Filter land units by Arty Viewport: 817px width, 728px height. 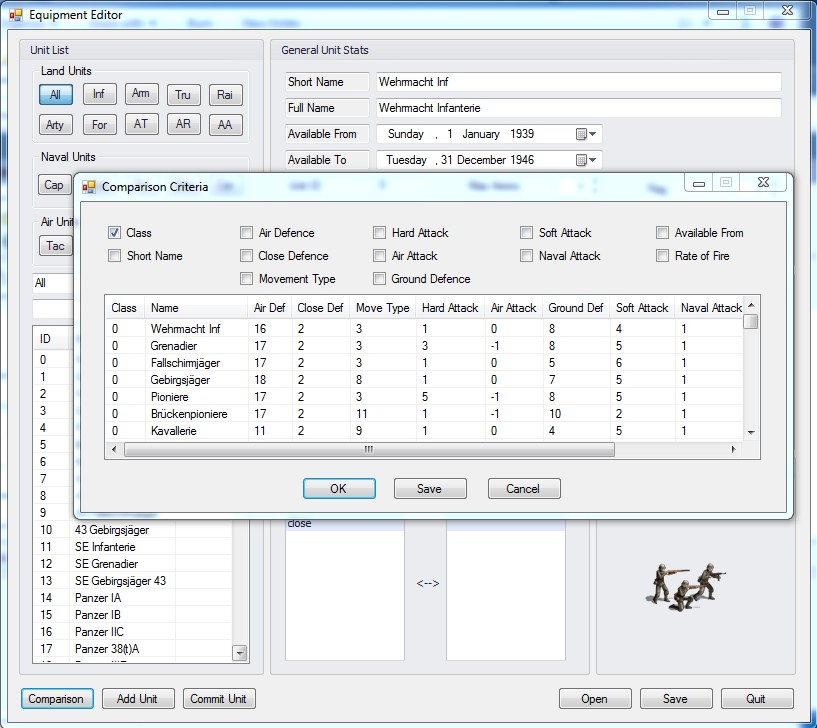pyautogui.click(x=56, y=125)
